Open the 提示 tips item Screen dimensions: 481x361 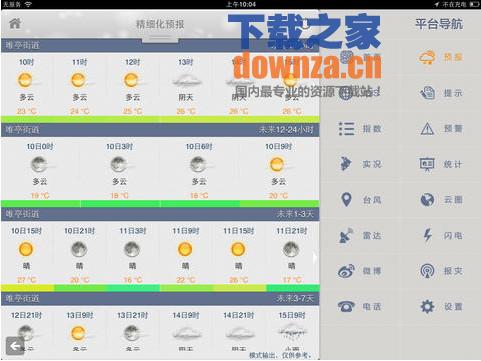(x=441, y=93)
